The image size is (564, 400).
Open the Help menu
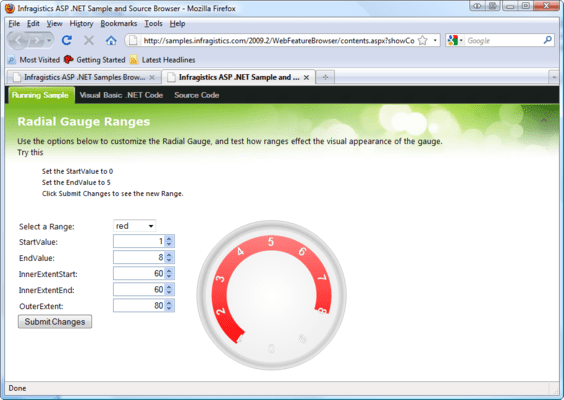click(177, 24)
